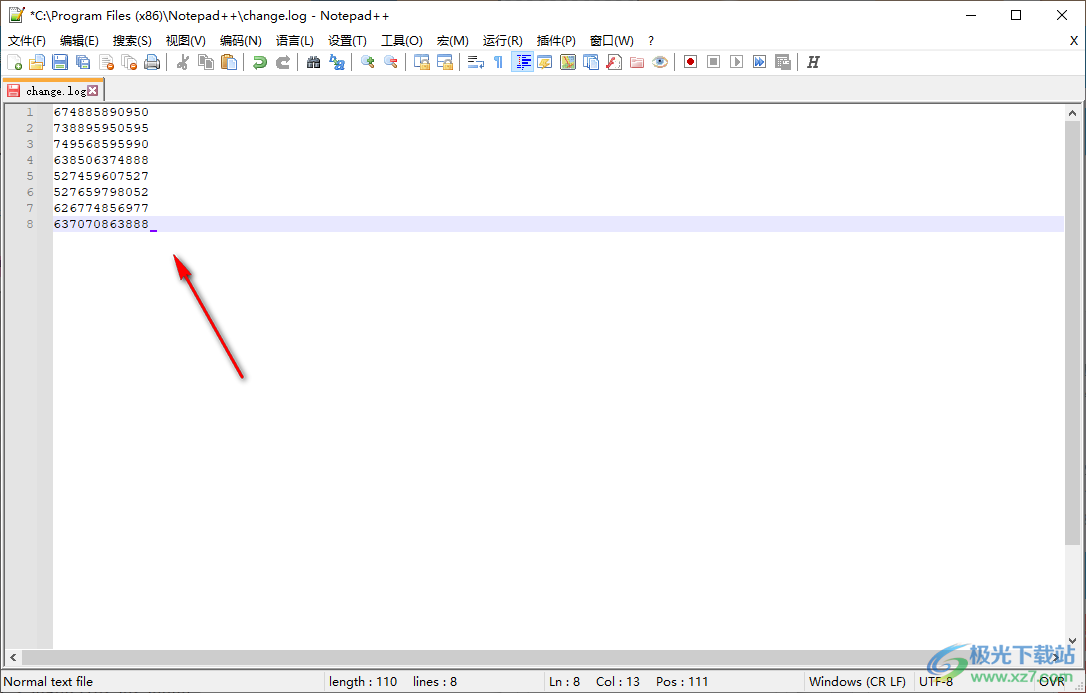Toggle synchronized horizontal scrolling
The height and width of the screenshot is (693, 1086).
pos(445,62)
